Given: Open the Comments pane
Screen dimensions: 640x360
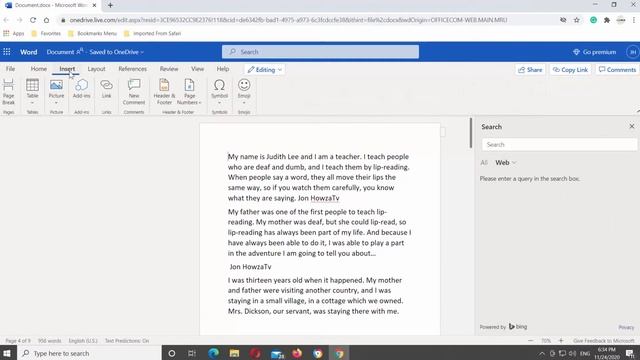Looking at the screenshot, I should tap(617, 70).
